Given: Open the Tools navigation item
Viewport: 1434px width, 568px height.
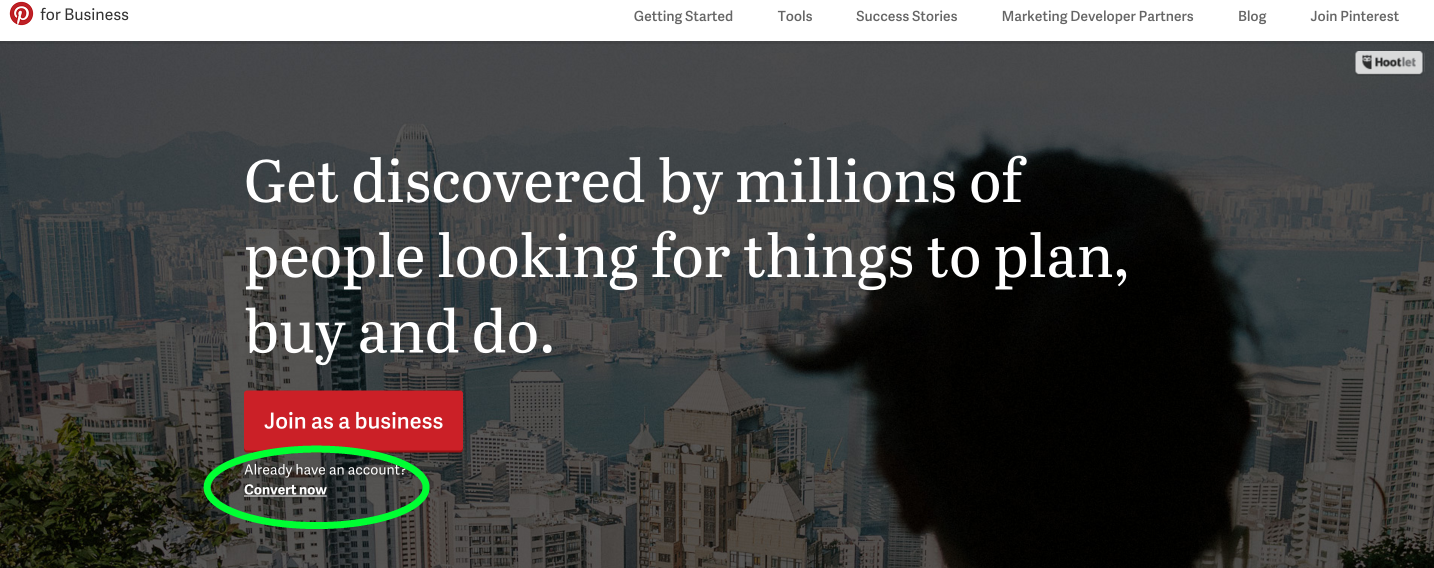Looking at the screenshot, I should click(x=795, y=16).
